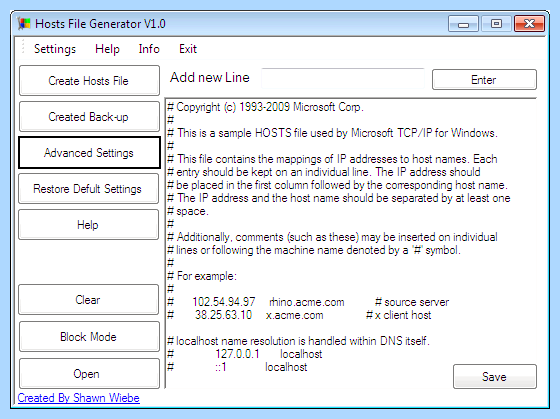Click the Created Back-up button
The height and width of the screenshot is (419, 560).
coord(89,117)
